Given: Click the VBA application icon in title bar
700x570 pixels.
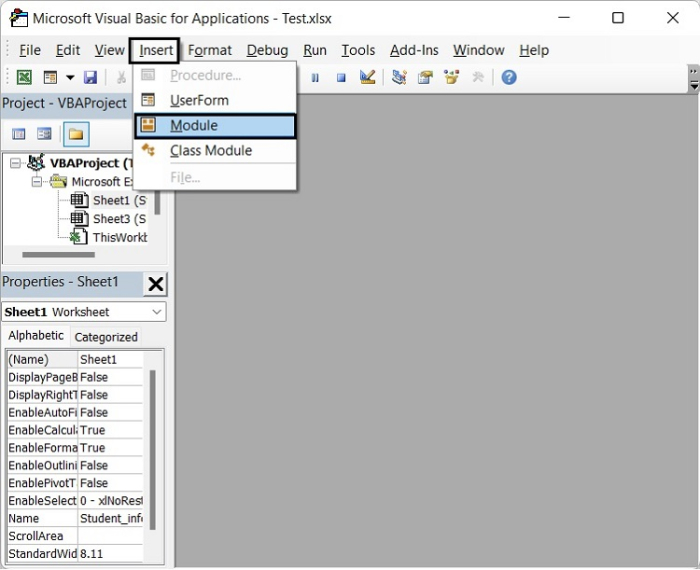Looking at the screenshot, I should [18, 18].
